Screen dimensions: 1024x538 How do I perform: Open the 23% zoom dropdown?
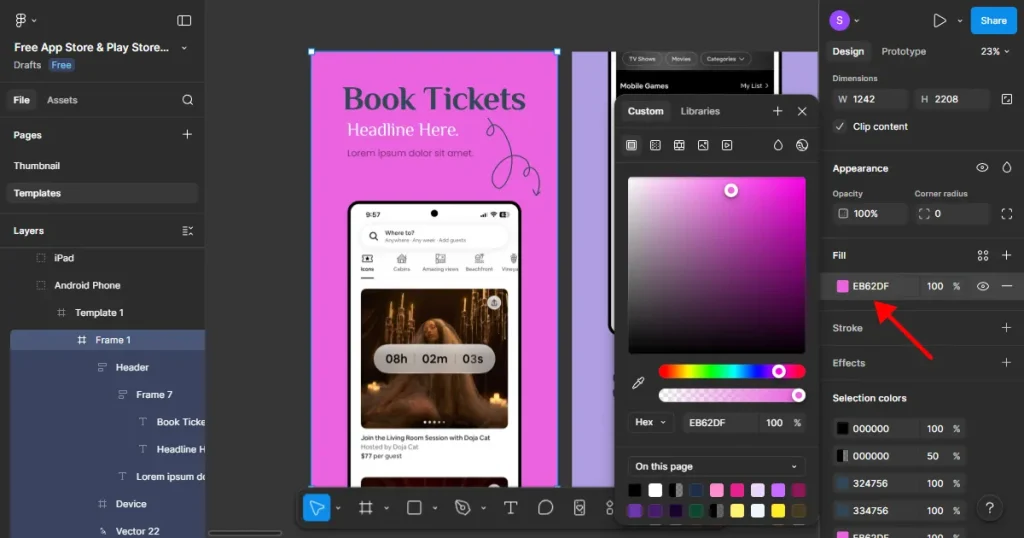[x=995, y=52]
